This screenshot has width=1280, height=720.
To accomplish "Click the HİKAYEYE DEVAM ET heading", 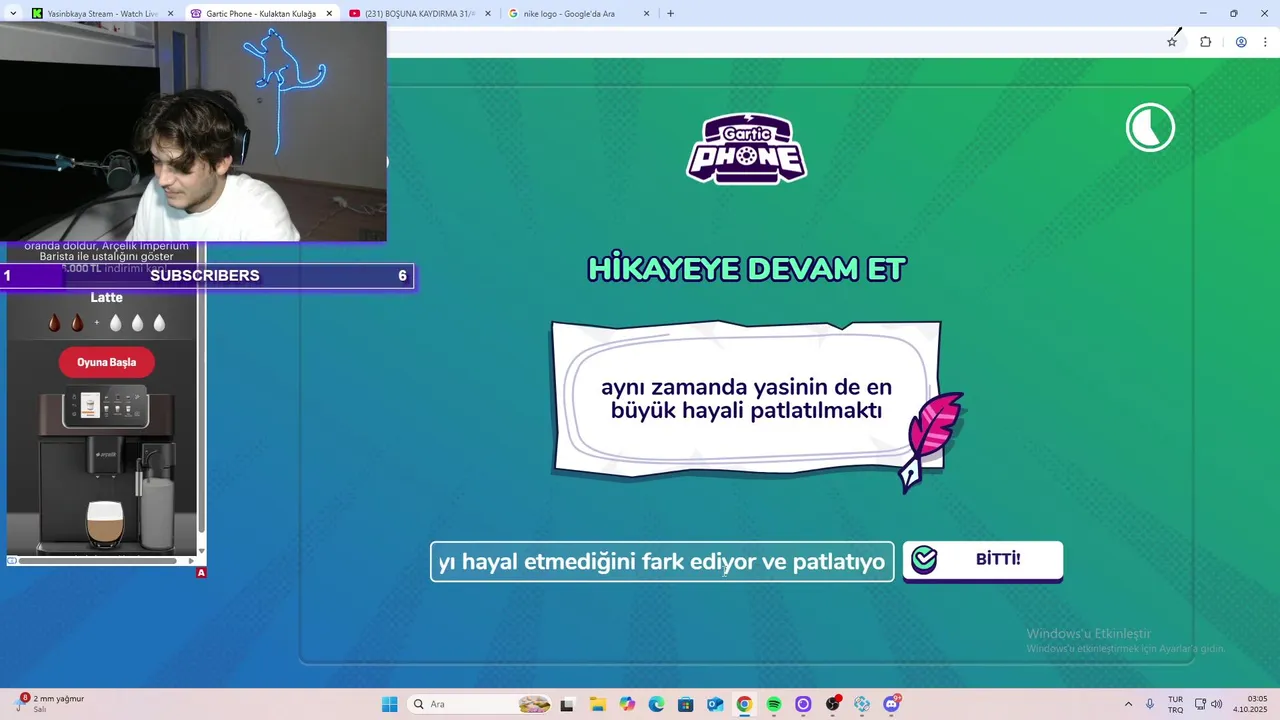I will coord(747,269).
